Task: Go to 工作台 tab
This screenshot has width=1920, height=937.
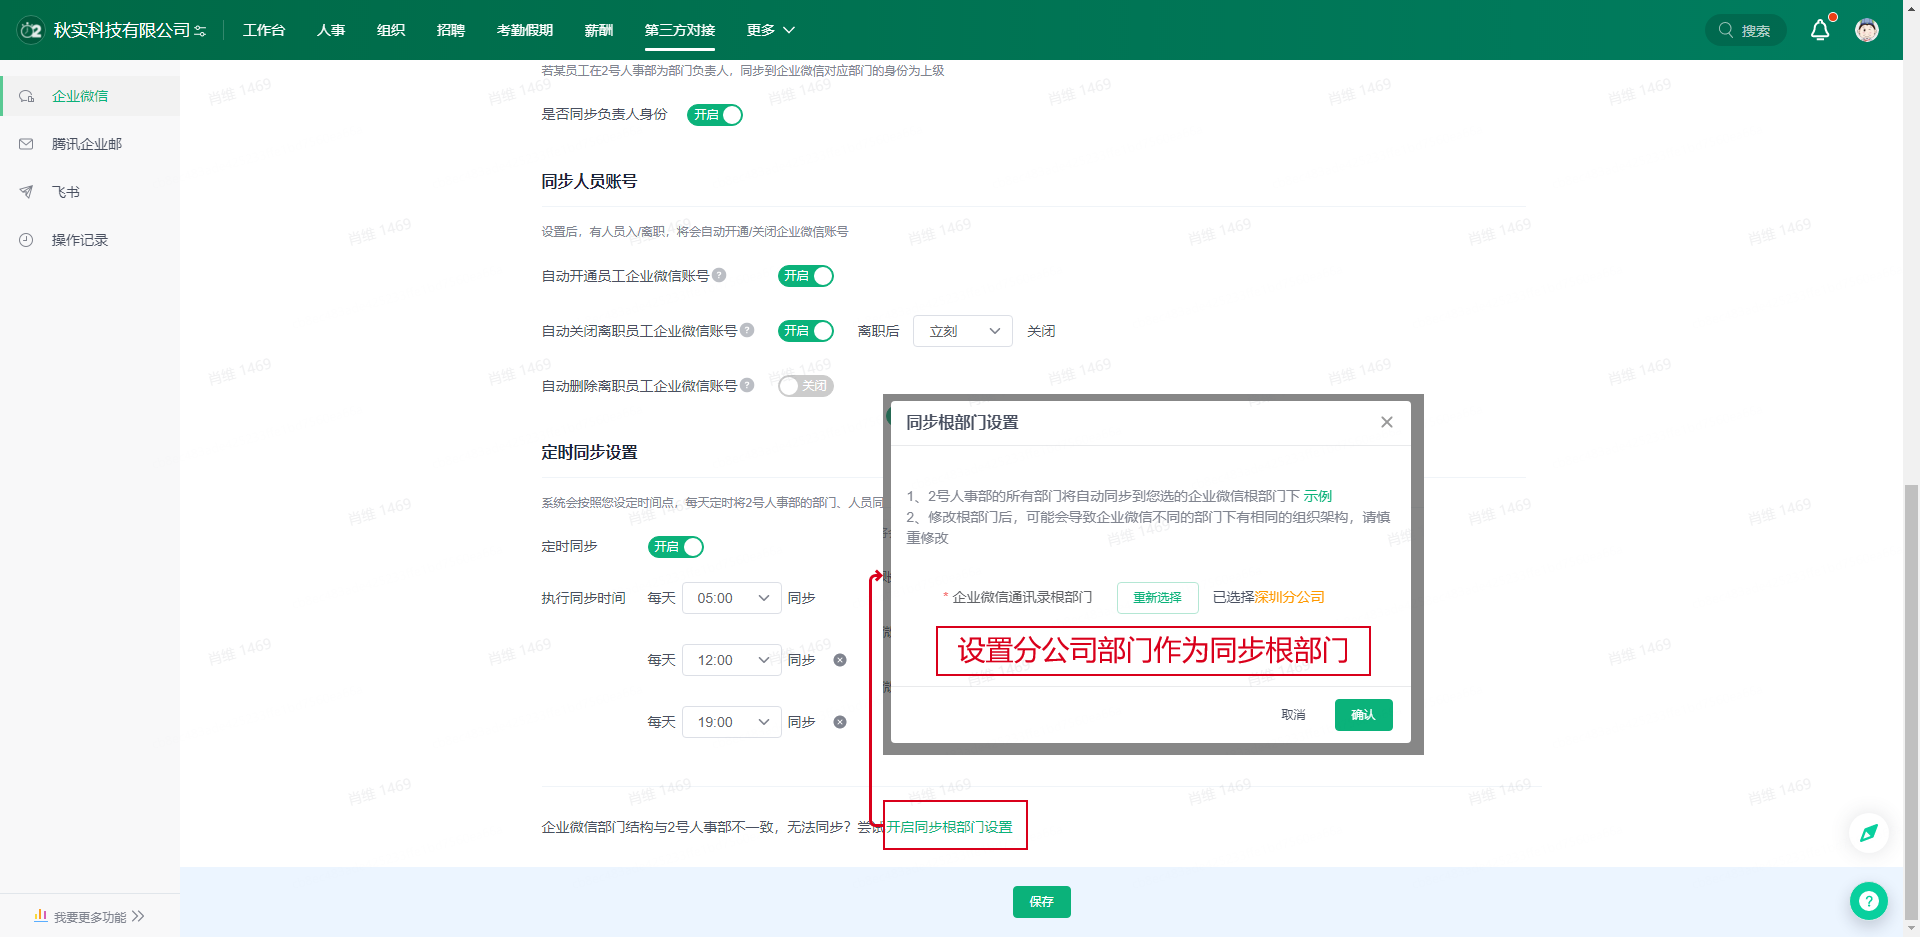Action: coord(264,30)
